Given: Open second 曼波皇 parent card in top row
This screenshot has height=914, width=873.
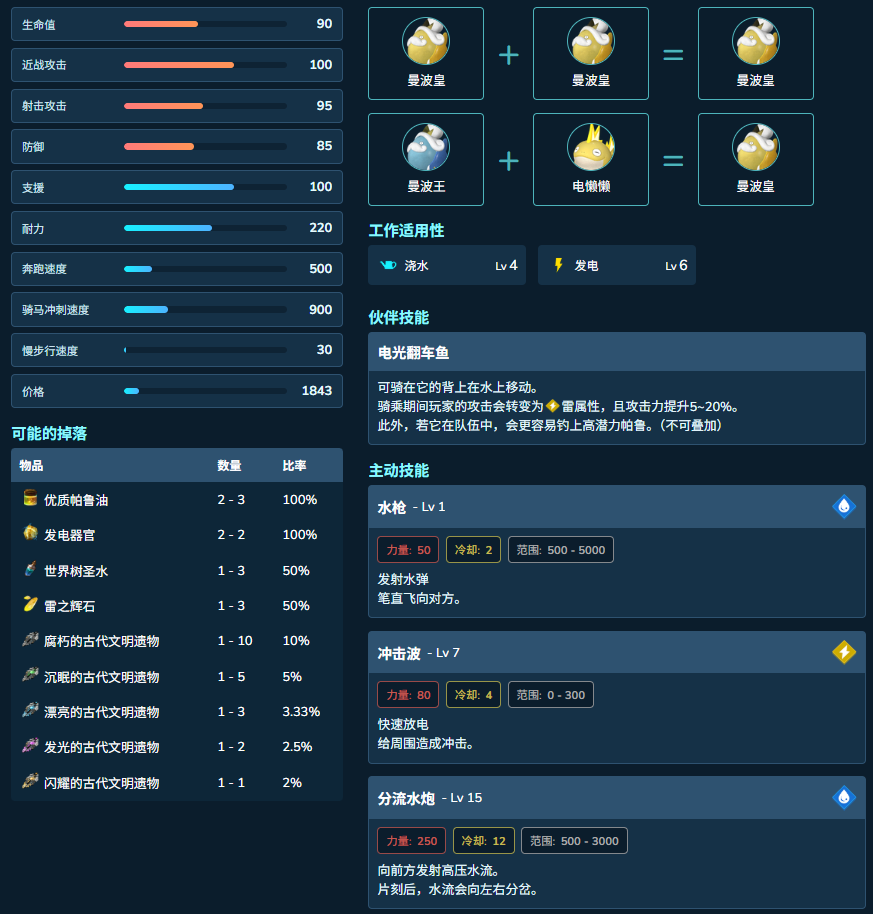Looking at the screenshot, I should click(x=591, y=53).
